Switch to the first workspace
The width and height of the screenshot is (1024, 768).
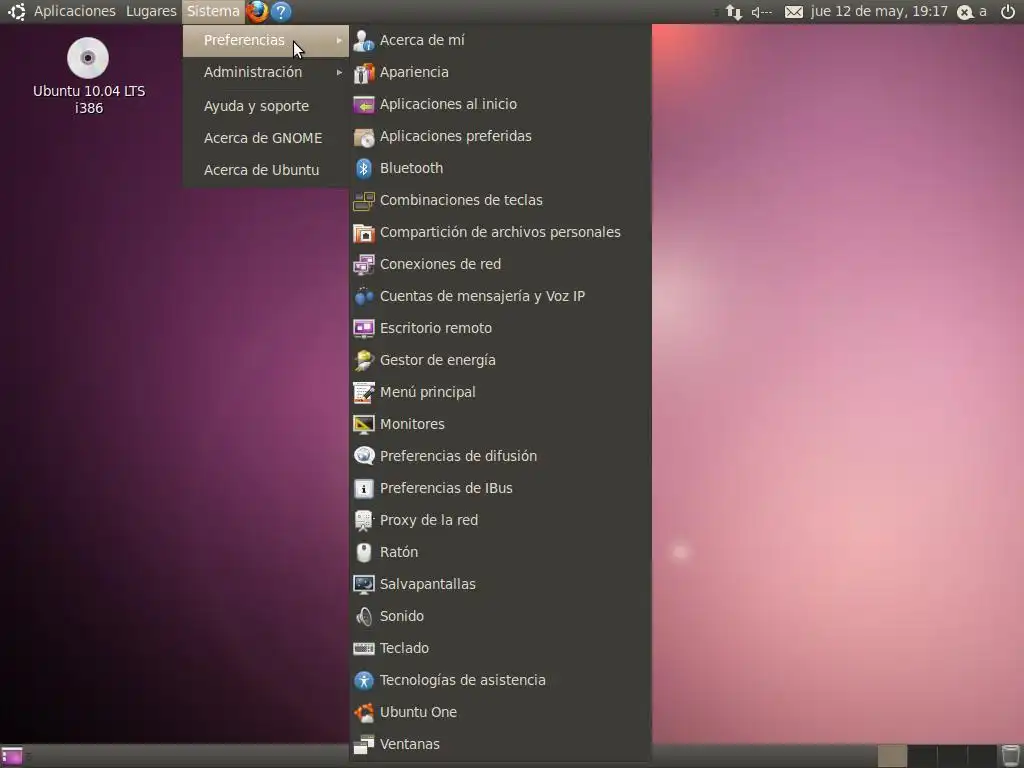click(x=892, y=756)
